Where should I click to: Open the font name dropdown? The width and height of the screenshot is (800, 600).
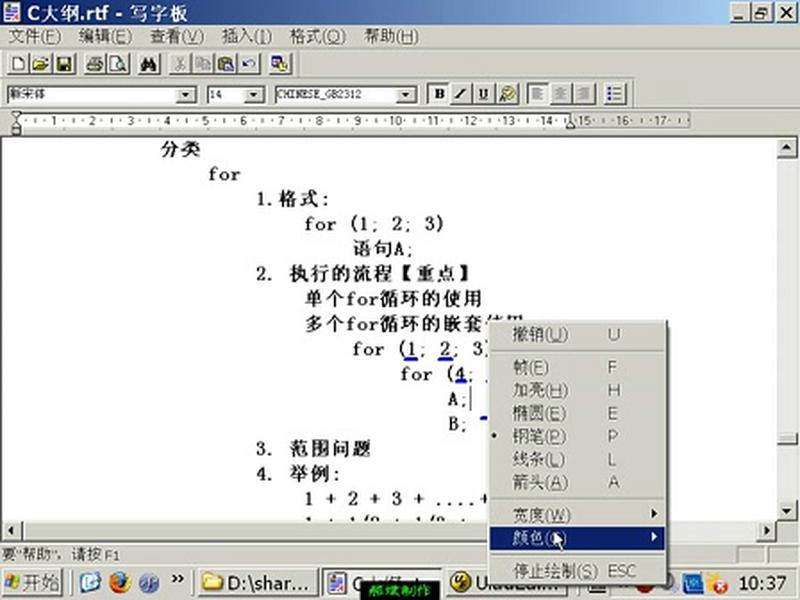coord(186,93)
